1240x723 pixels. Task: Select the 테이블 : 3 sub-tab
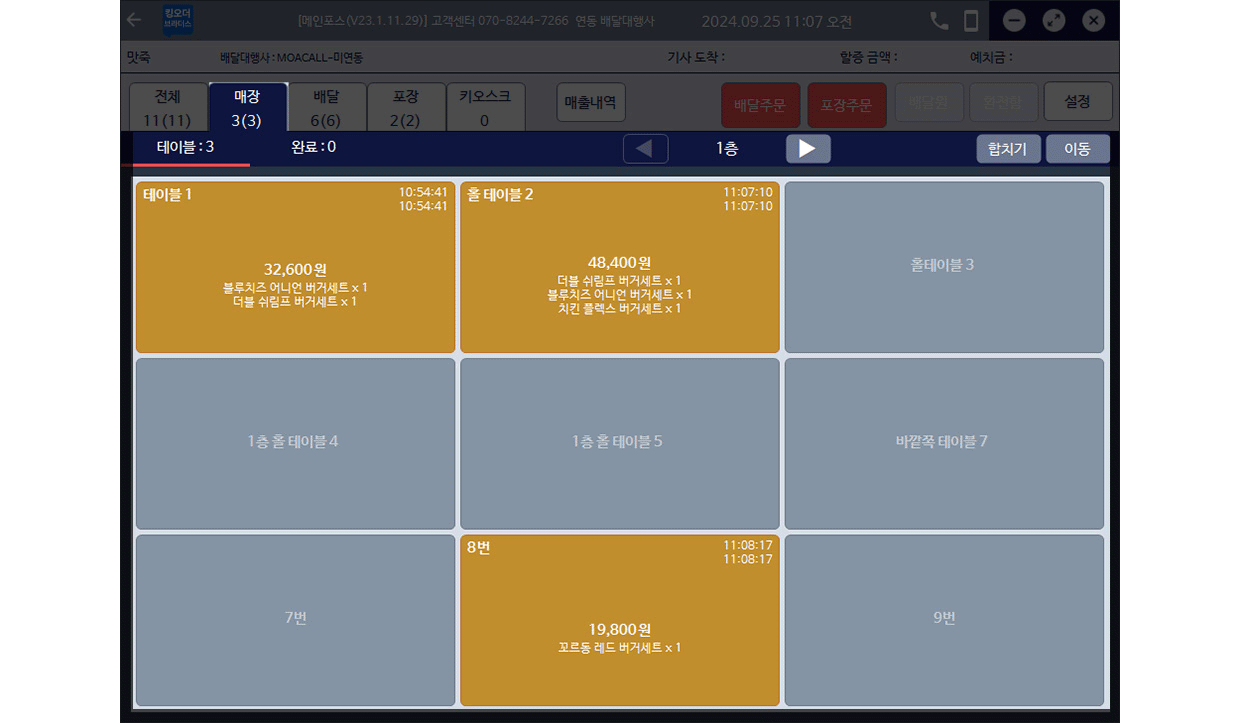coord(186,148)
